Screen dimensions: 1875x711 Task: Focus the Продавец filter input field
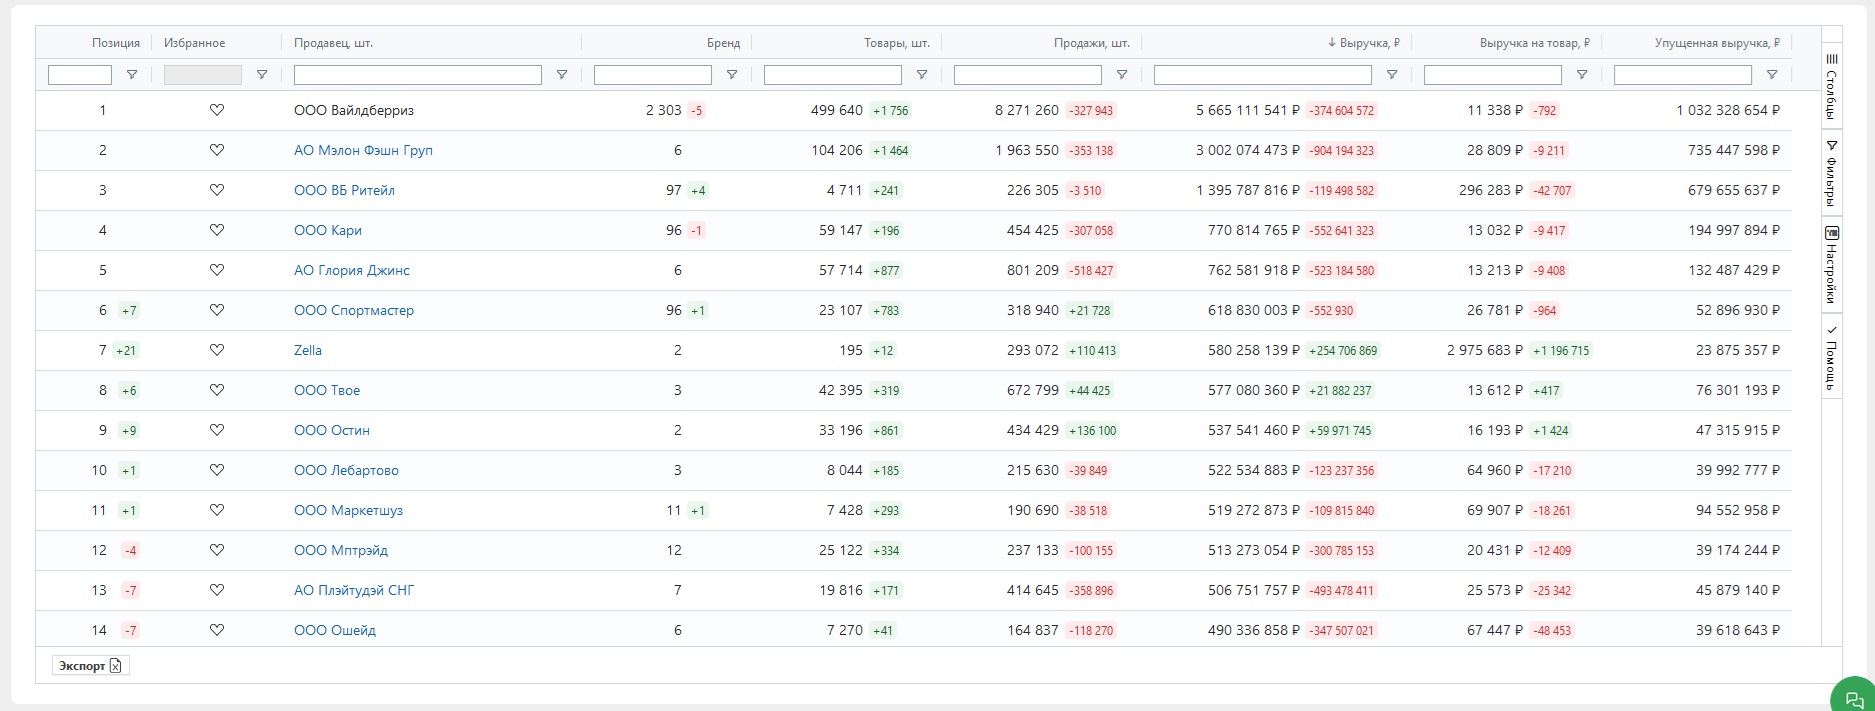pos(418,75)
